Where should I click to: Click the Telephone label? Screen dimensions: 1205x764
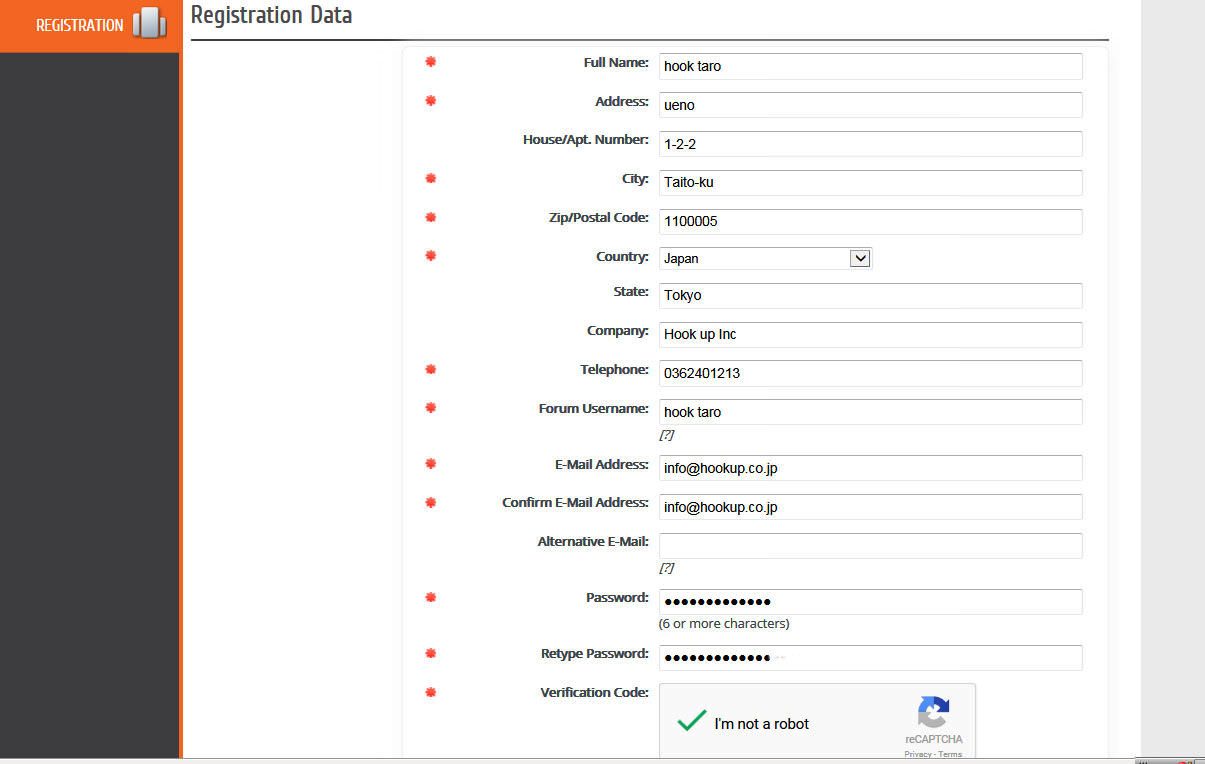click(x=614, y=370)
